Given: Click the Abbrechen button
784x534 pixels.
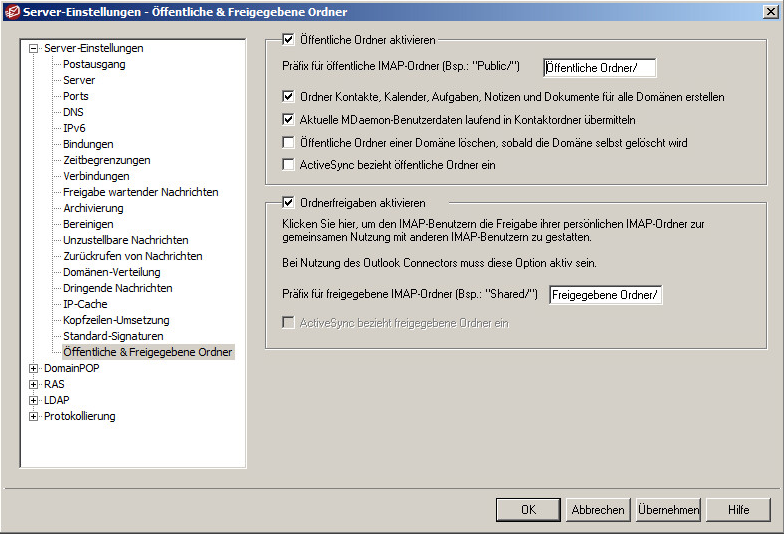Looking at the screenshot, I should pyautogui.click(x=597, y=510).
